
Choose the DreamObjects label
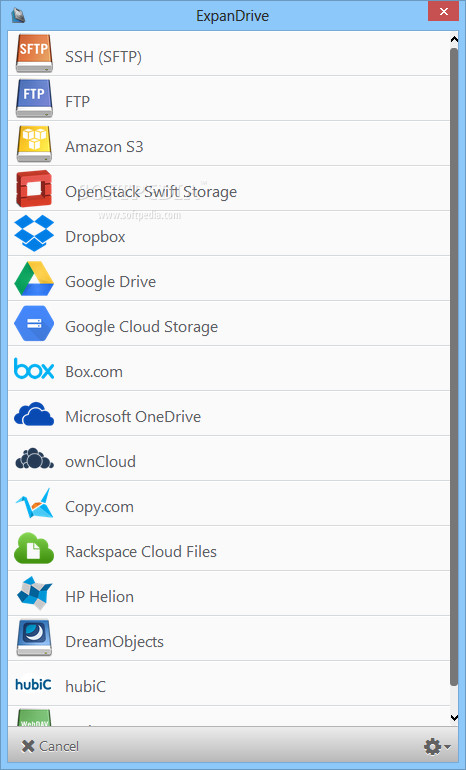point(114,642)
